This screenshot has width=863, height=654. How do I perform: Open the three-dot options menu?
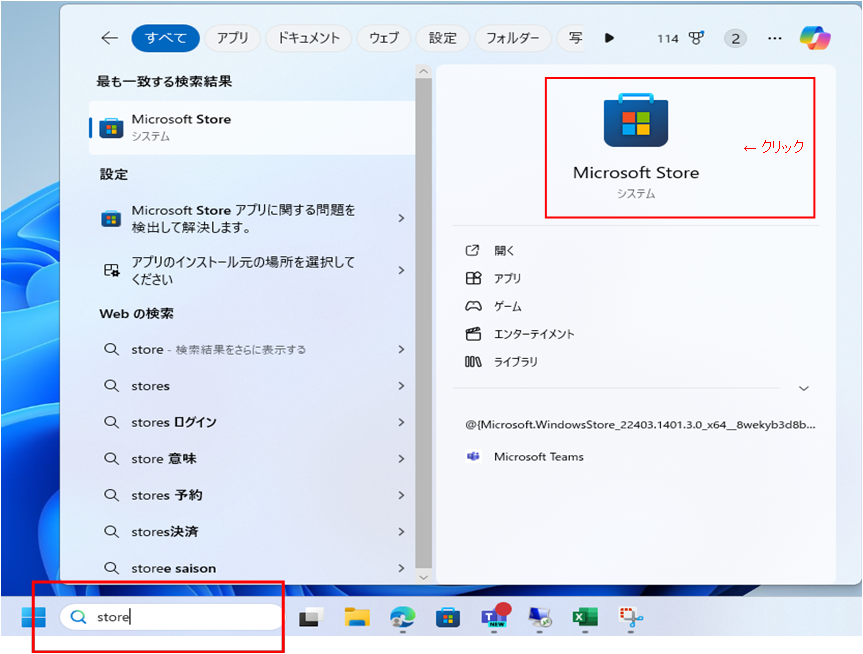point(774,39)
